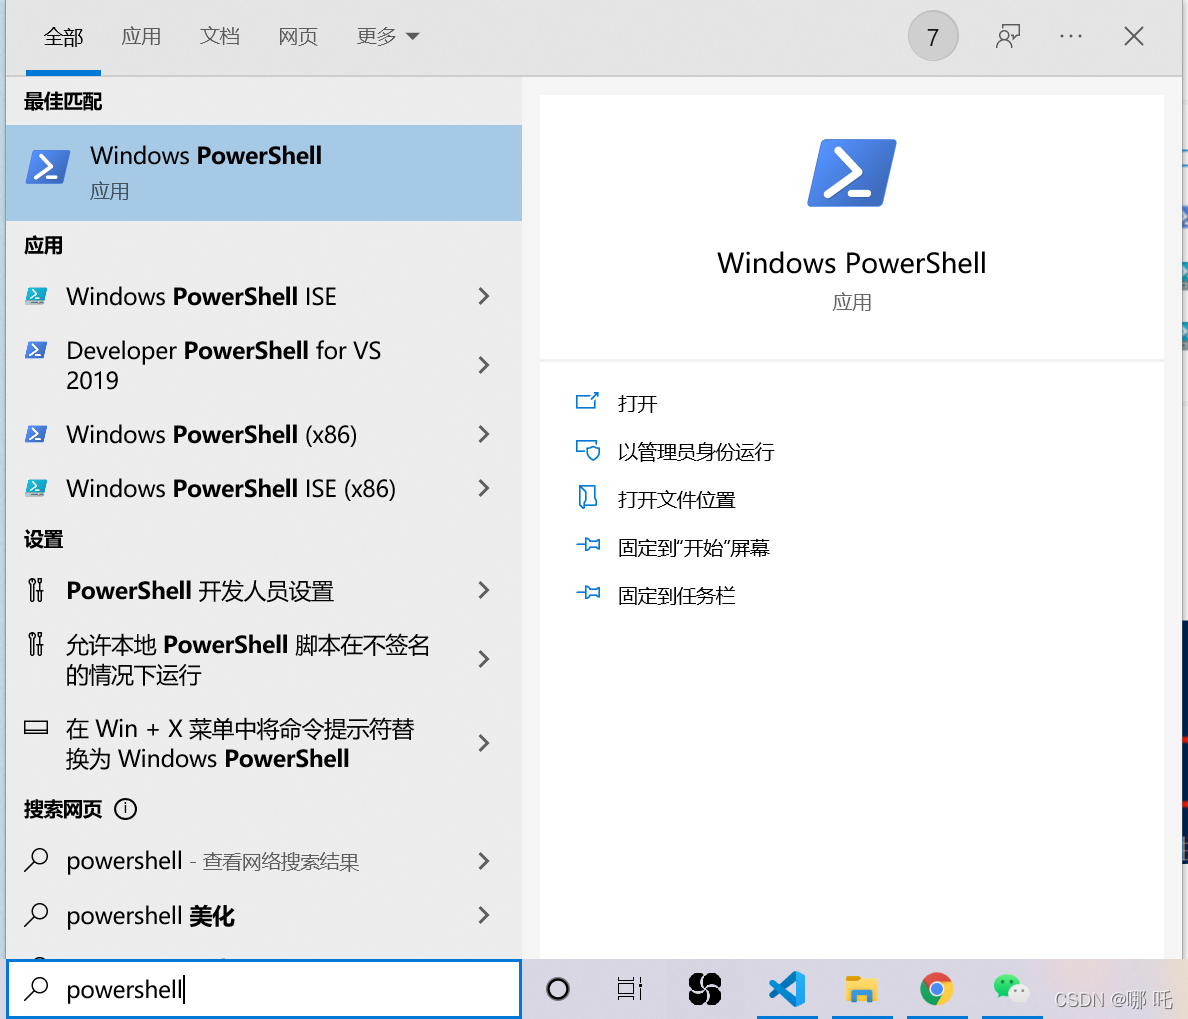Close the search panel with X
This screenshot has width=1188, height=1019.
pos(1133,36)
